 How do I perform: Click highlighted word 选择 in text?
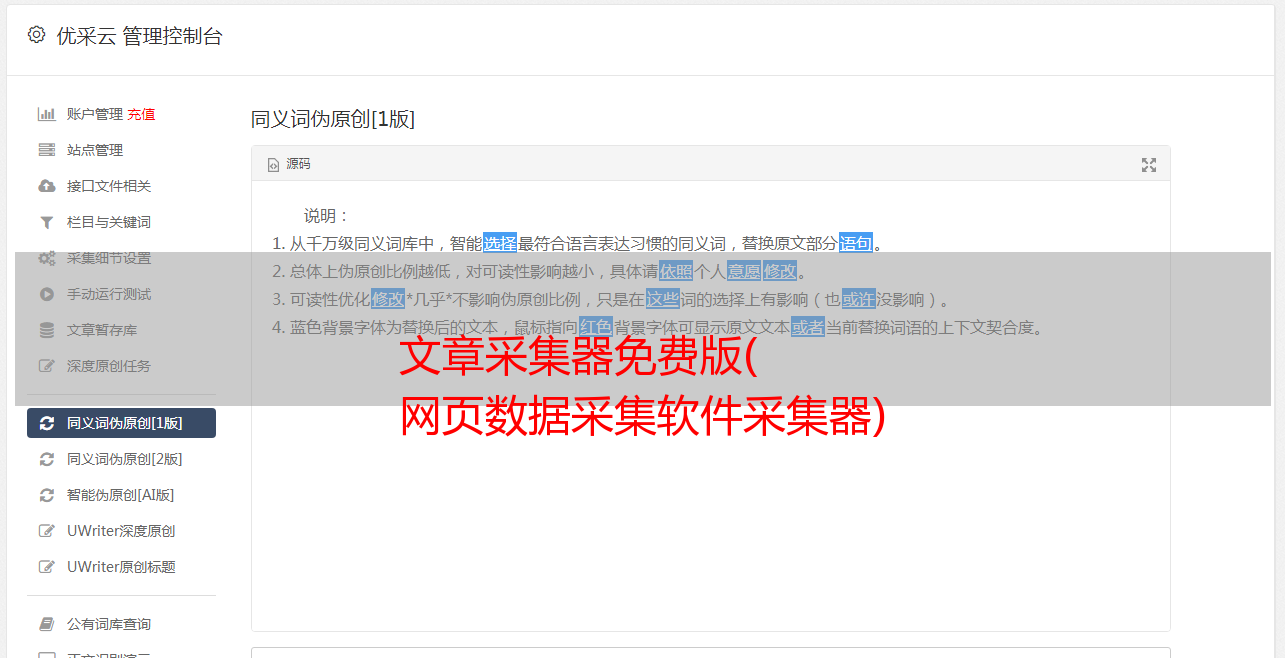500,243
